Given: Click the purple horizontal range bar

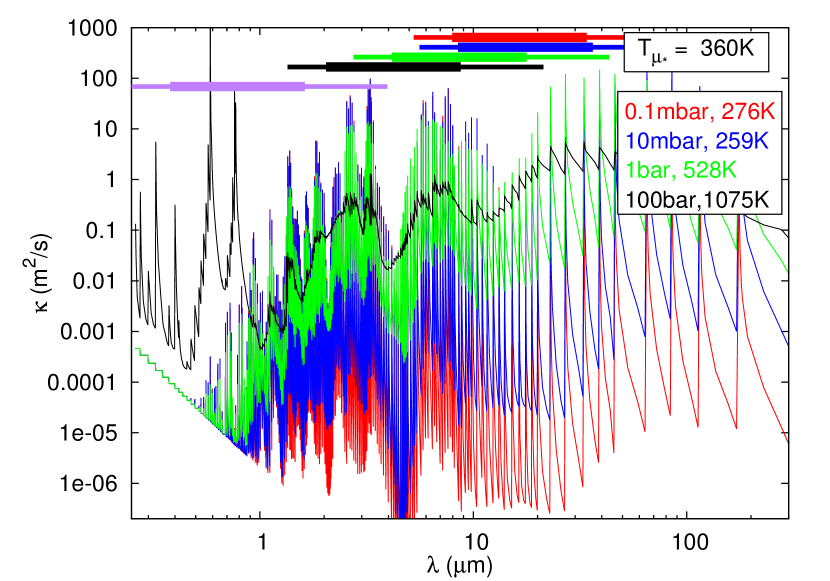Looking at the screenshot, I should point(259,86).
